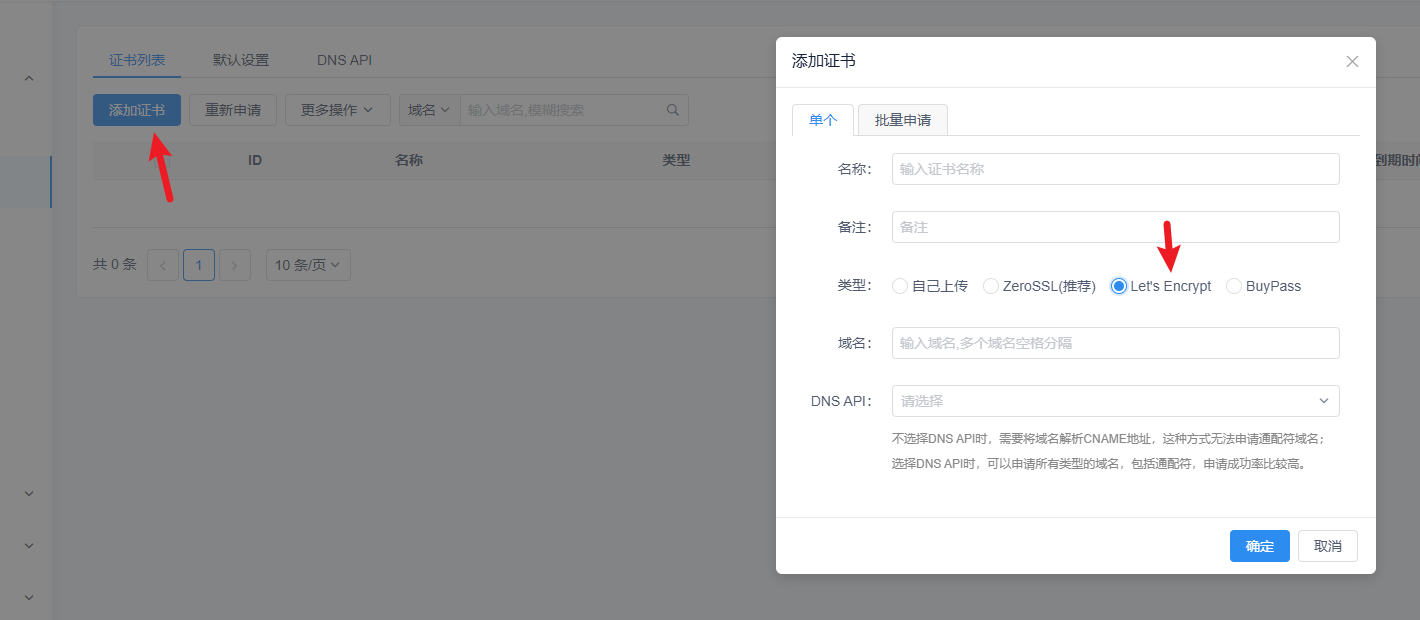Click the 重新申请 button
This screenshot has width=1420, height=620.
tap(232, 110)
